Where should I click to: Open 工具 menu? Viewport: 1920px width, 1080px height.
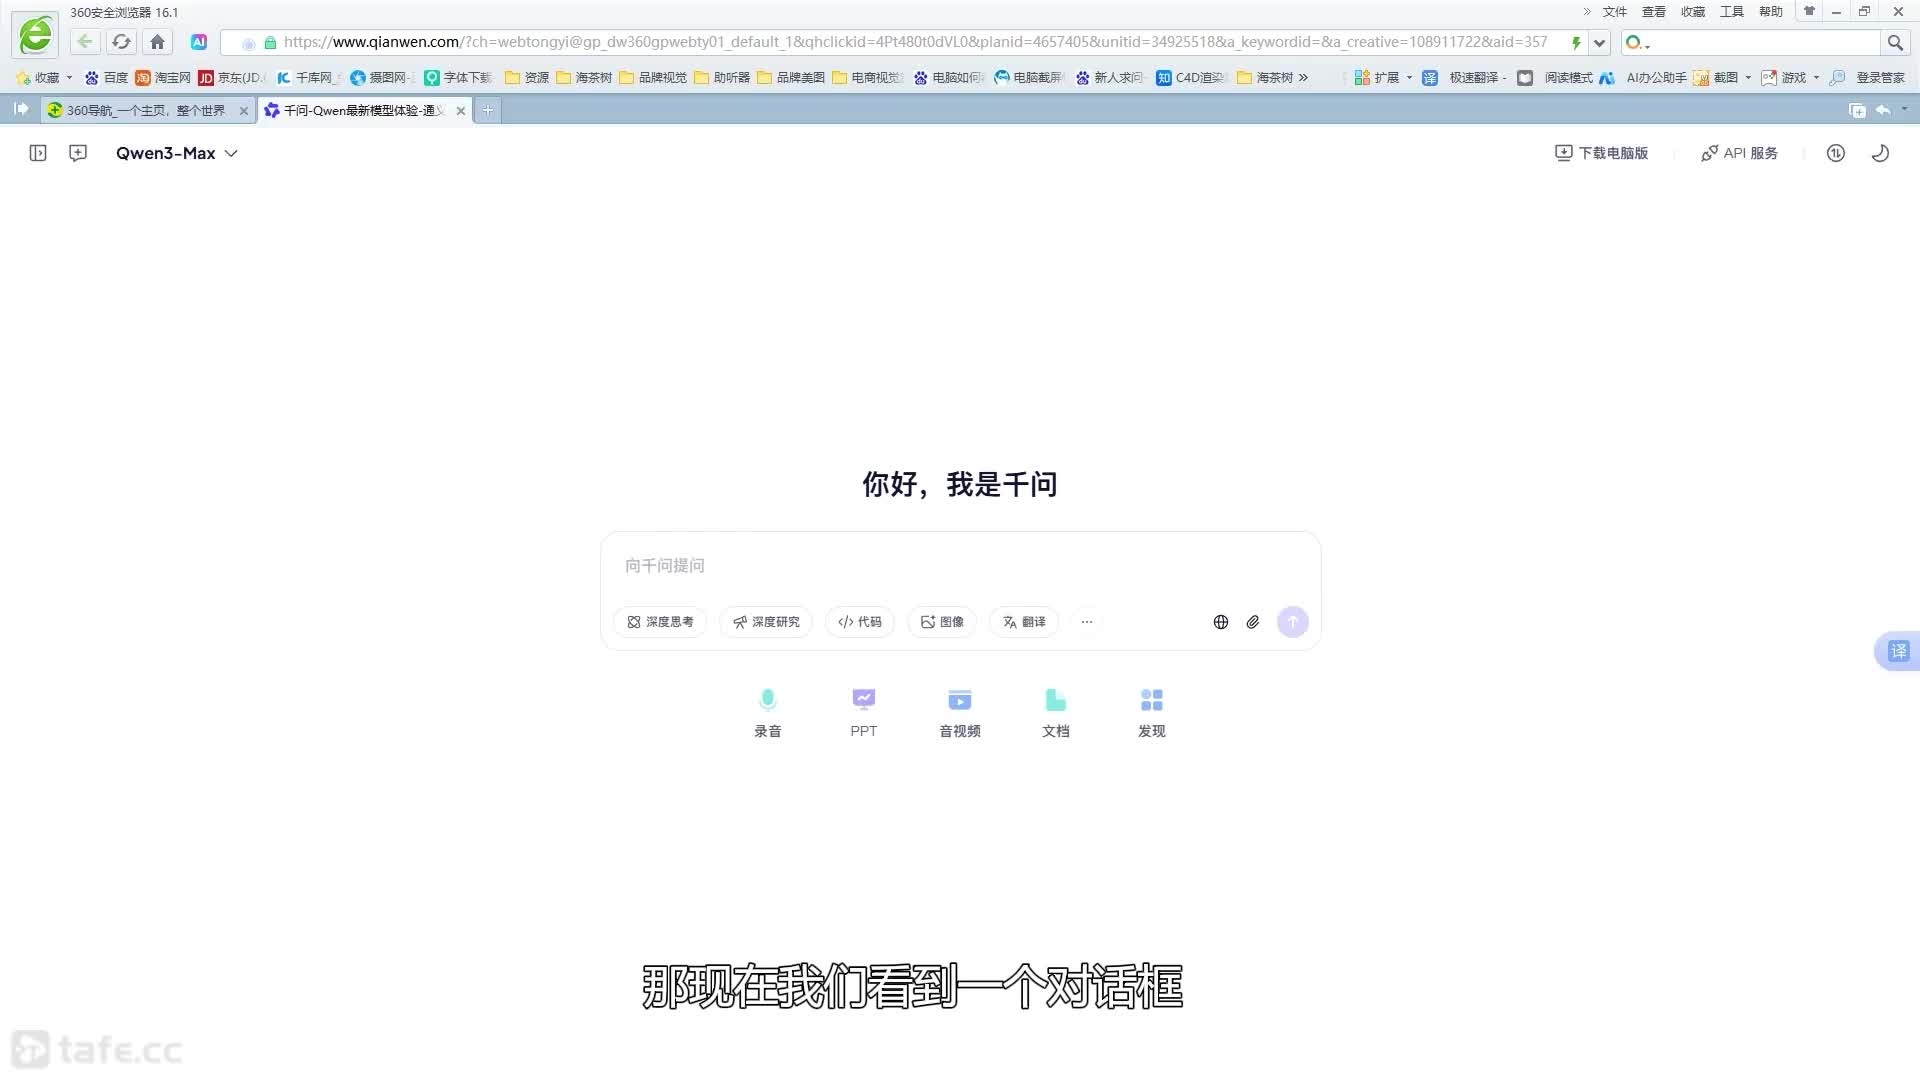pos(1731,12)
